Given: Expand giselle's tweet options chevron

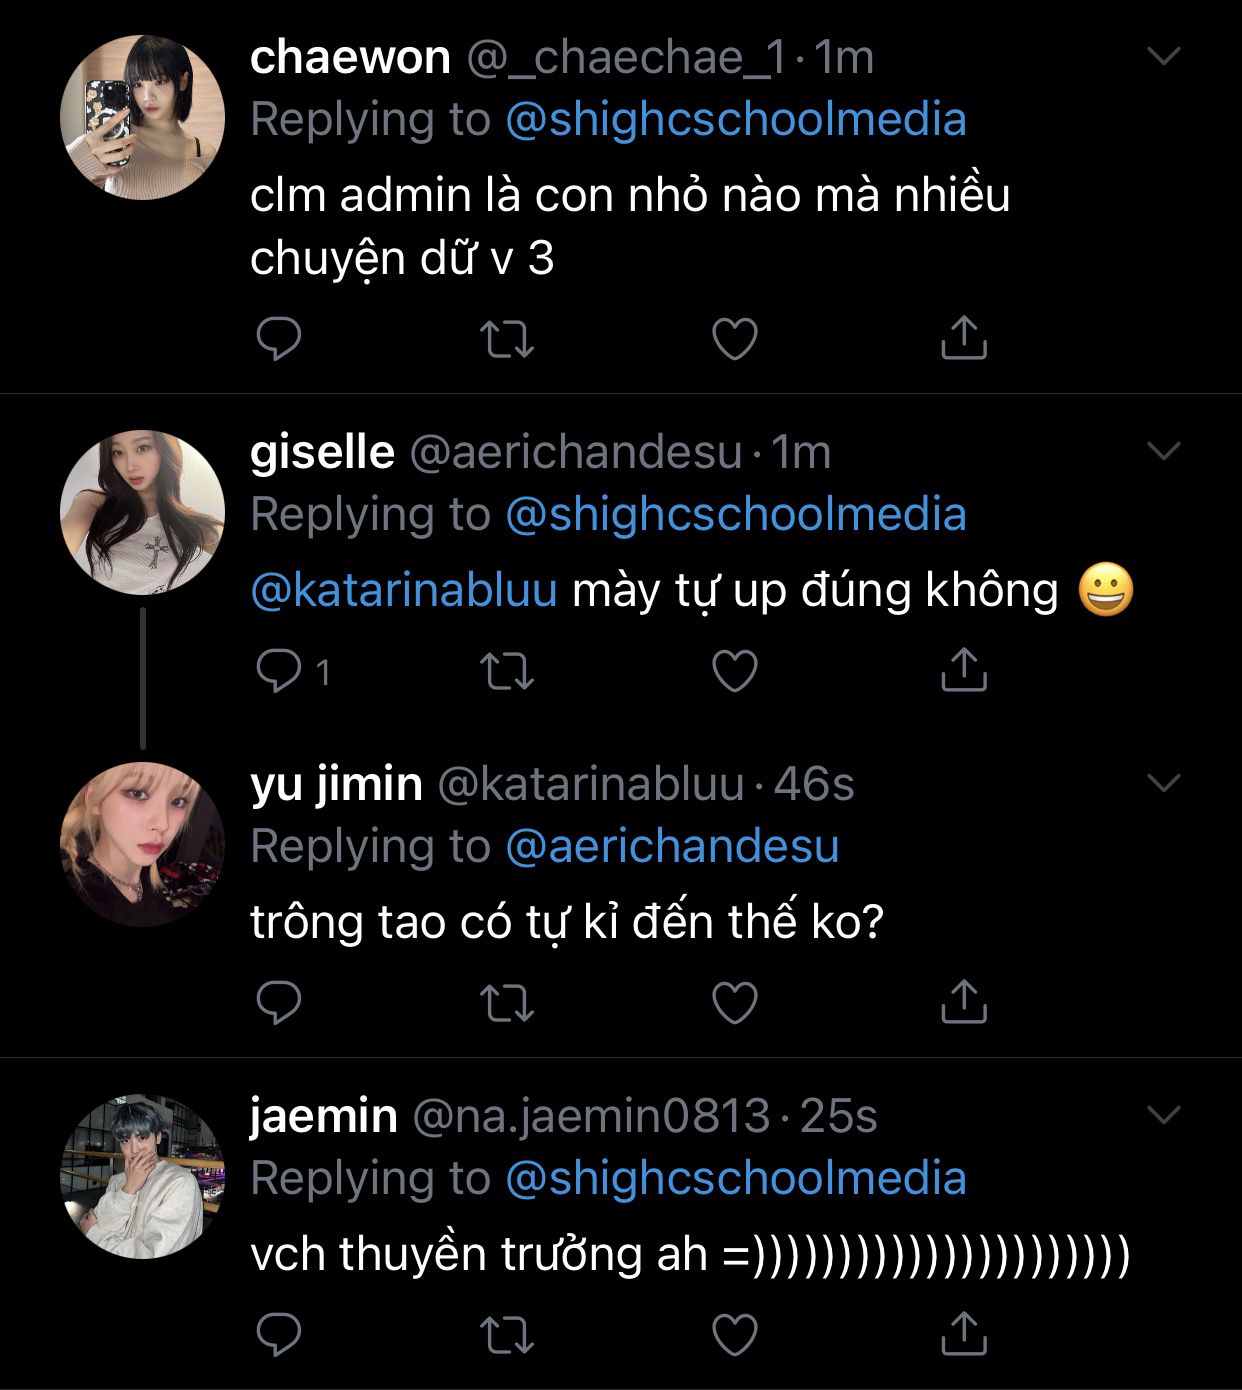Looking at the screenshot, I should pyautogui.click(x=1164, y=452).
